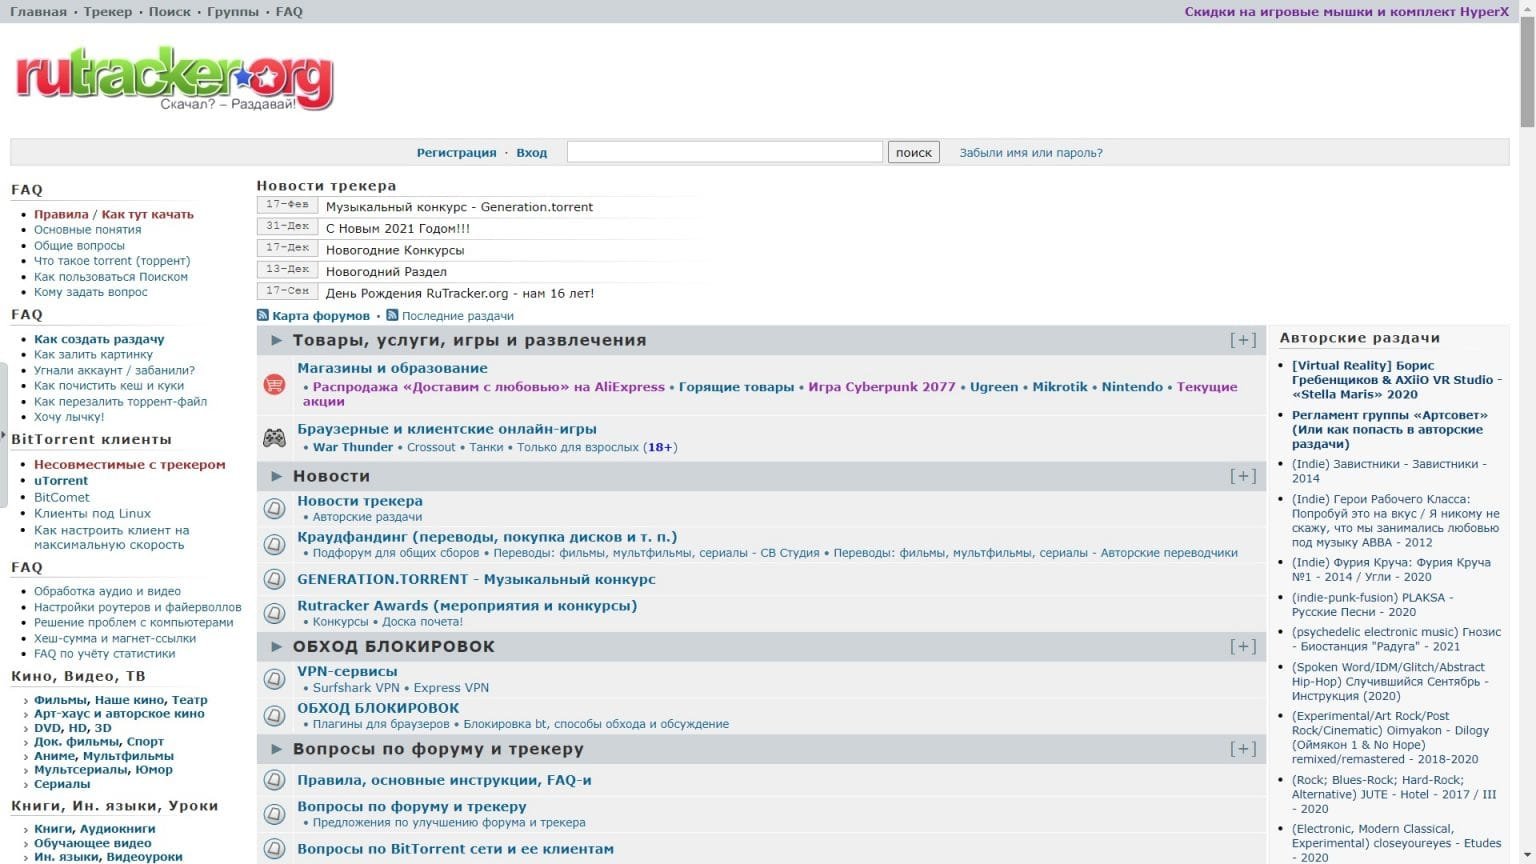Viewport: 1536px width, 864px height.
Task: Toggle [+] on ОБХОД БЛОКИРОВОК category header
Action: 1242,646
